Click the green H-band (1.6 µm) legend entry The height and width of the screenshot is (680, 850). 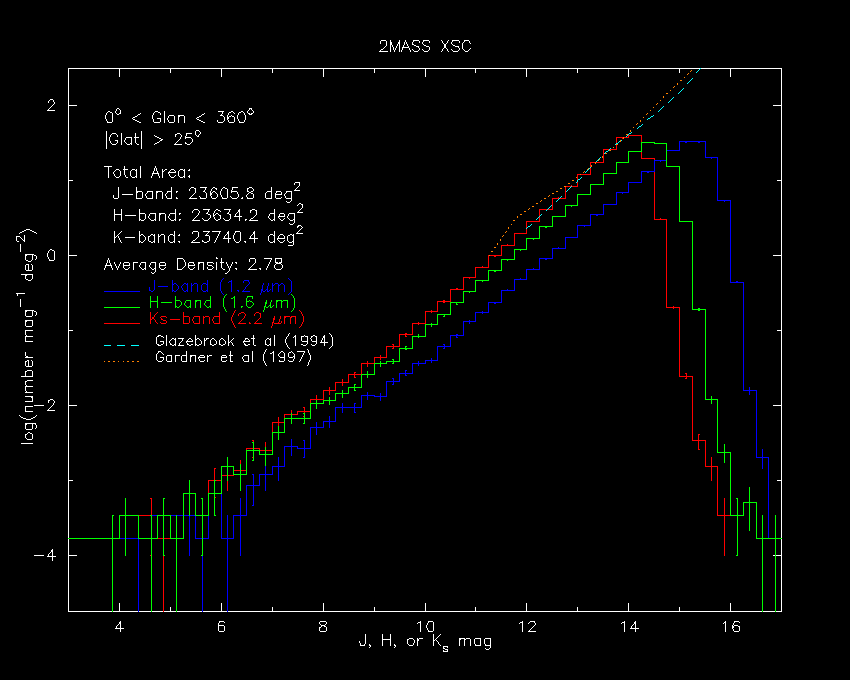pos(217,302)
